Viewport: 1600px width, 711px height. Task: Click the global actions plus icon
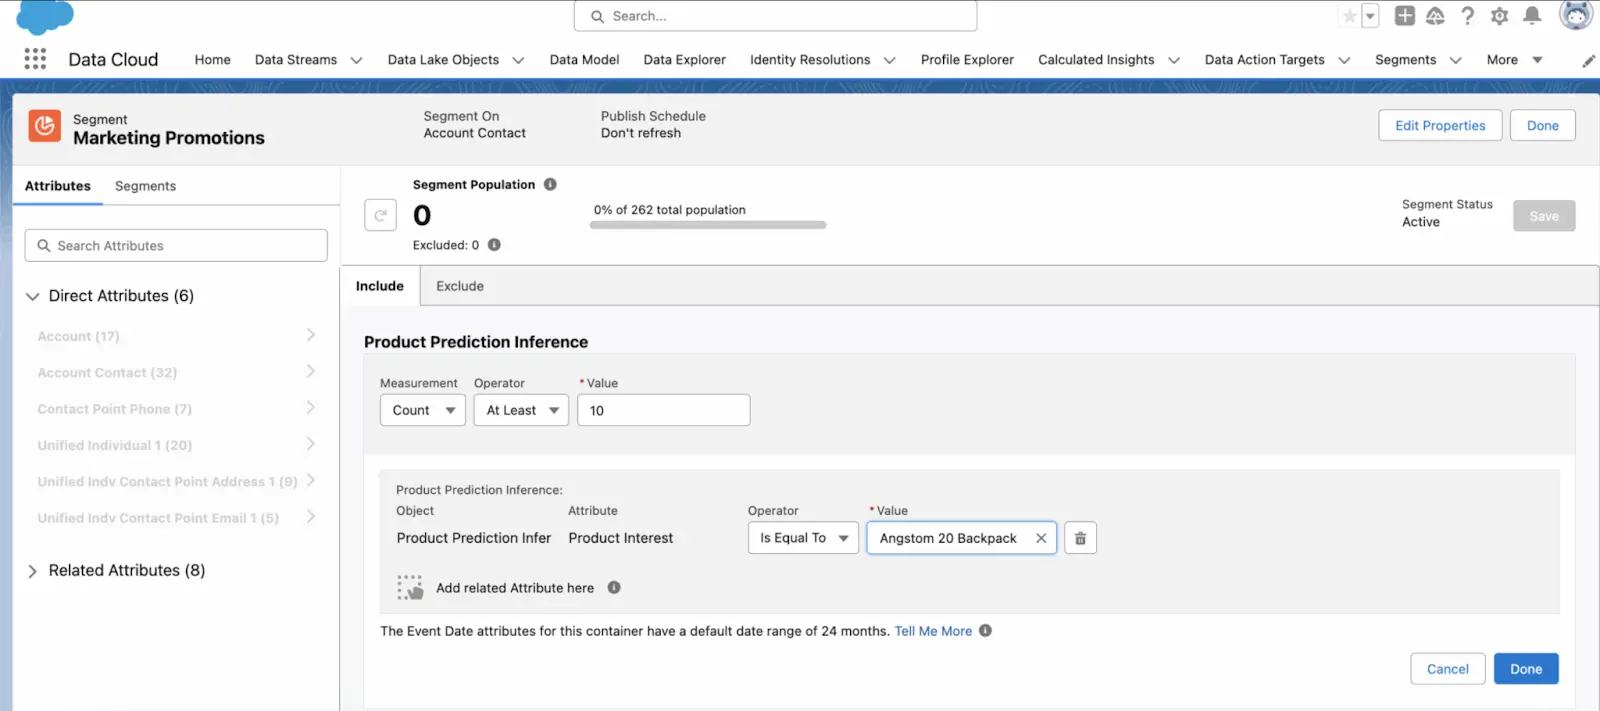[1404, 16]
